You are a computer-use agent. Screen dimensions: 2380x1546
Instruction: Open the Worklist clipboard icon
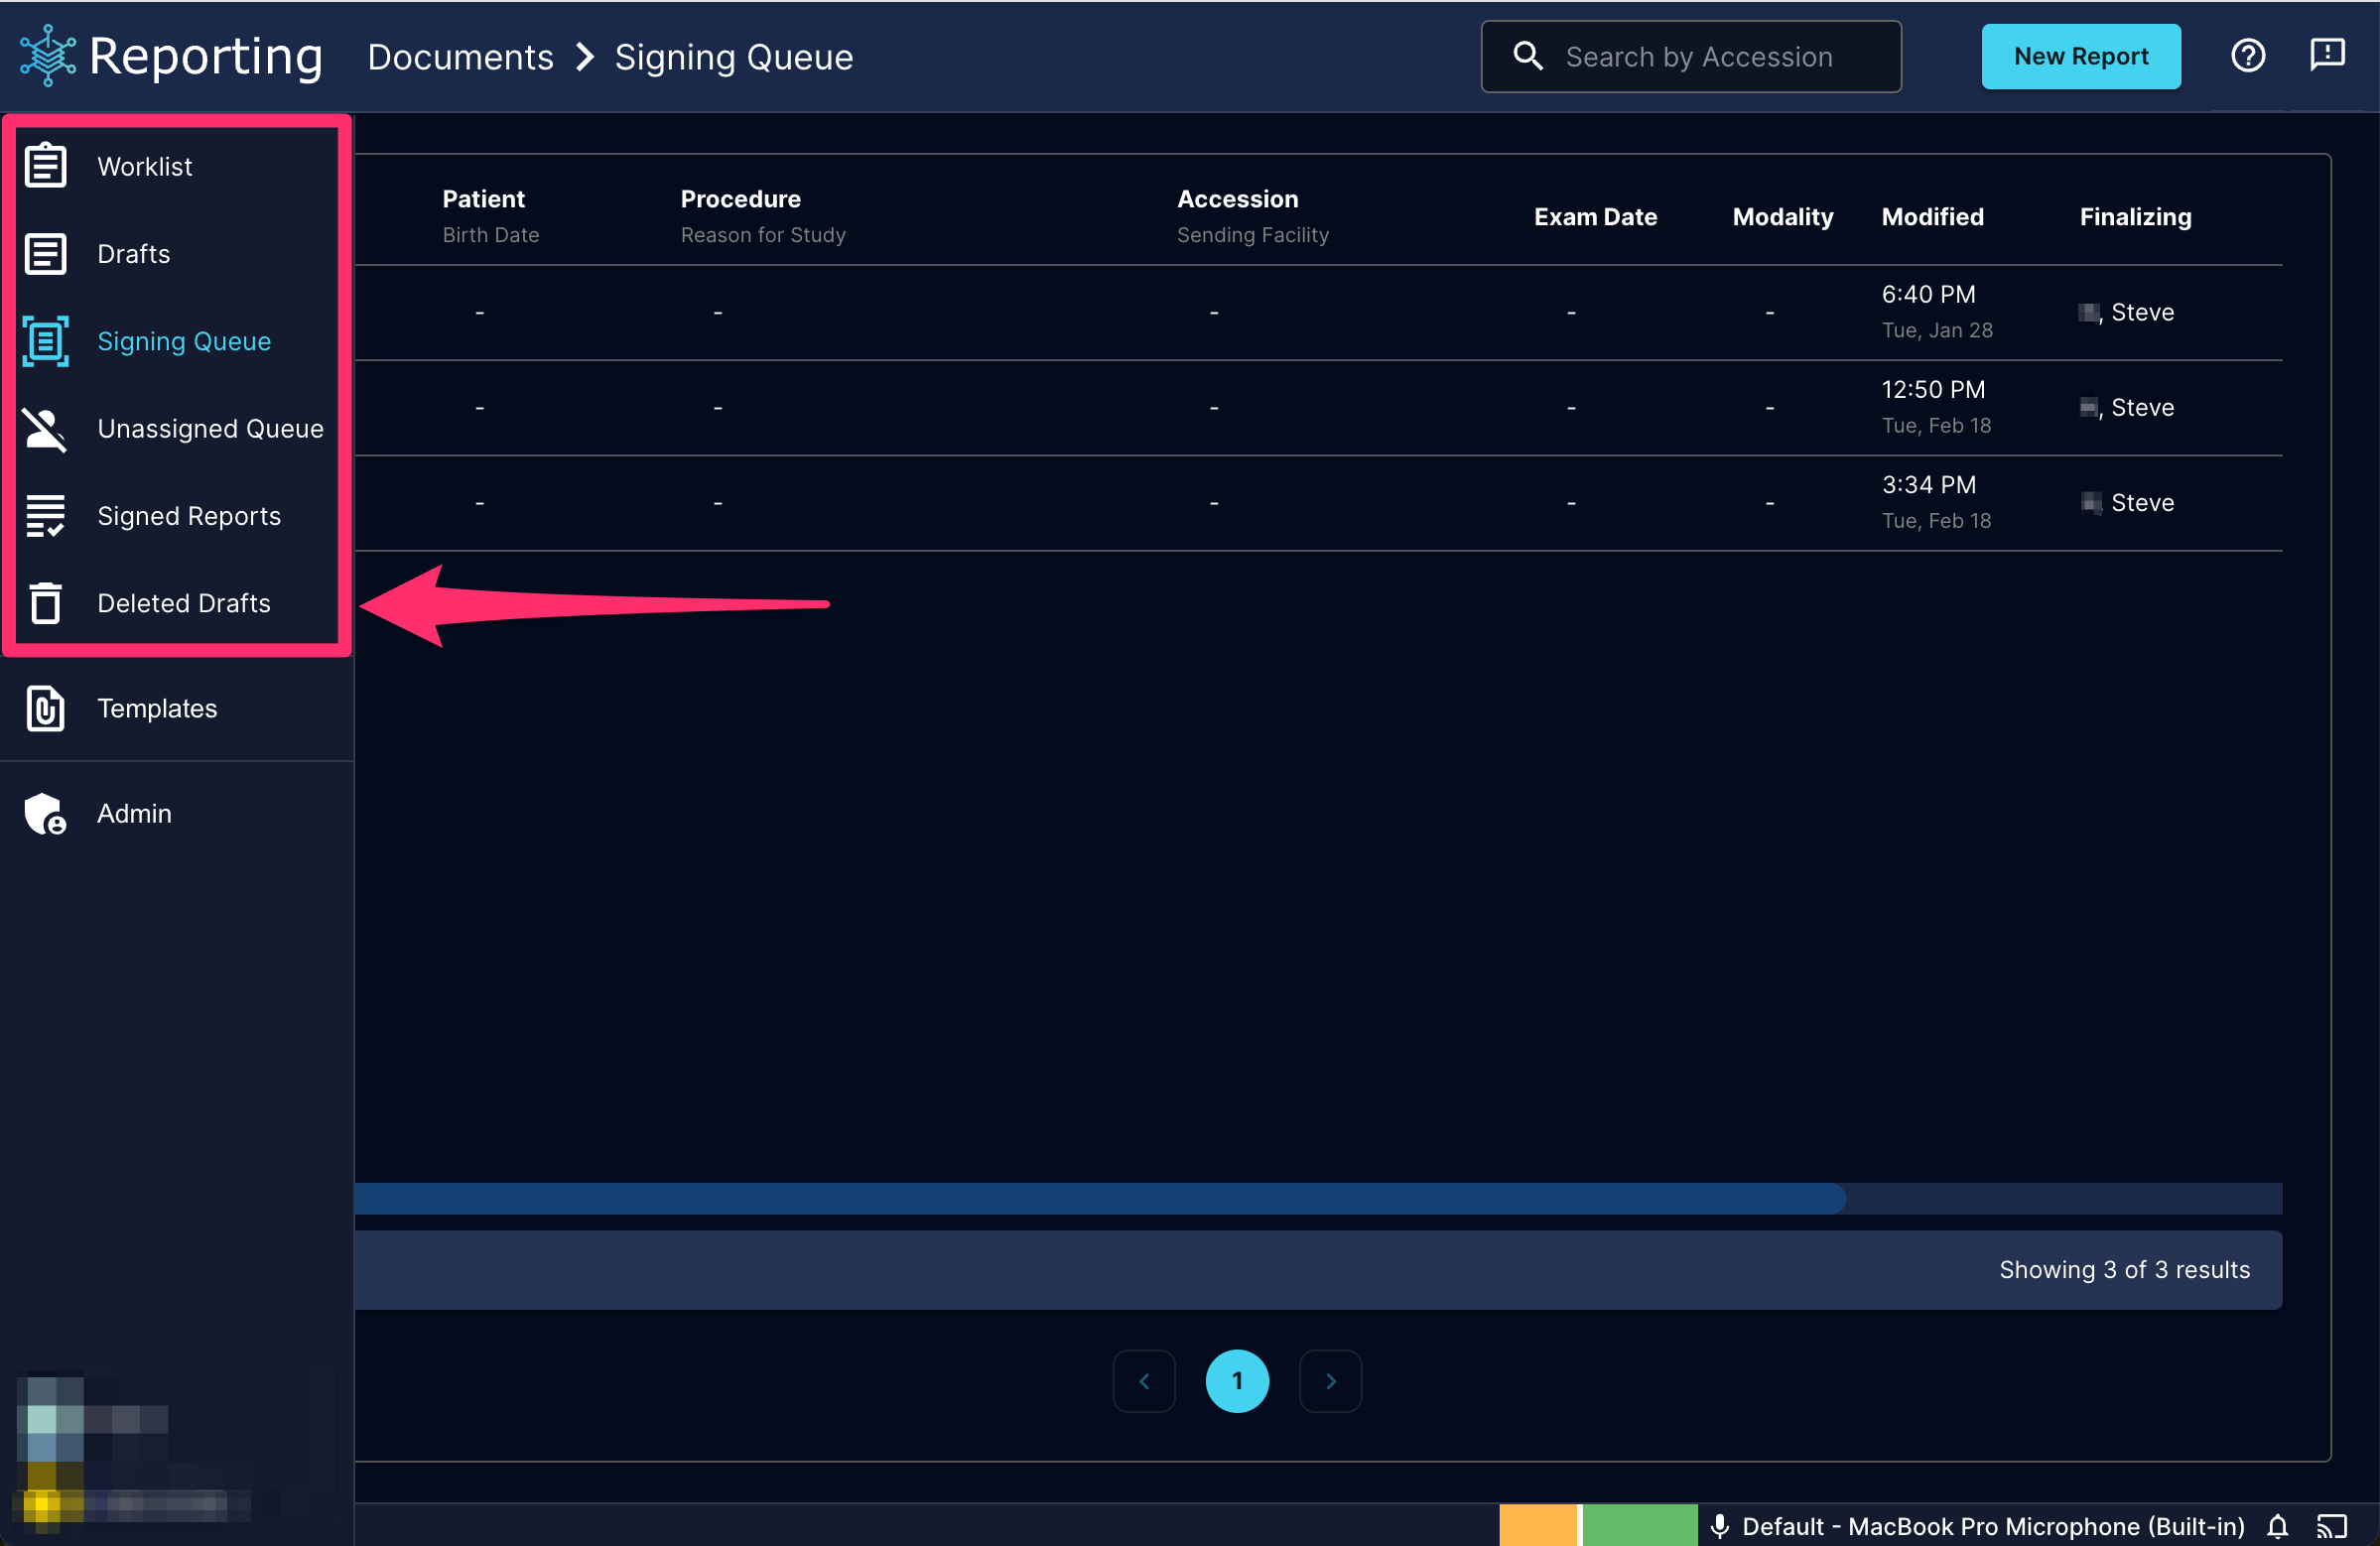pos(46,166)
